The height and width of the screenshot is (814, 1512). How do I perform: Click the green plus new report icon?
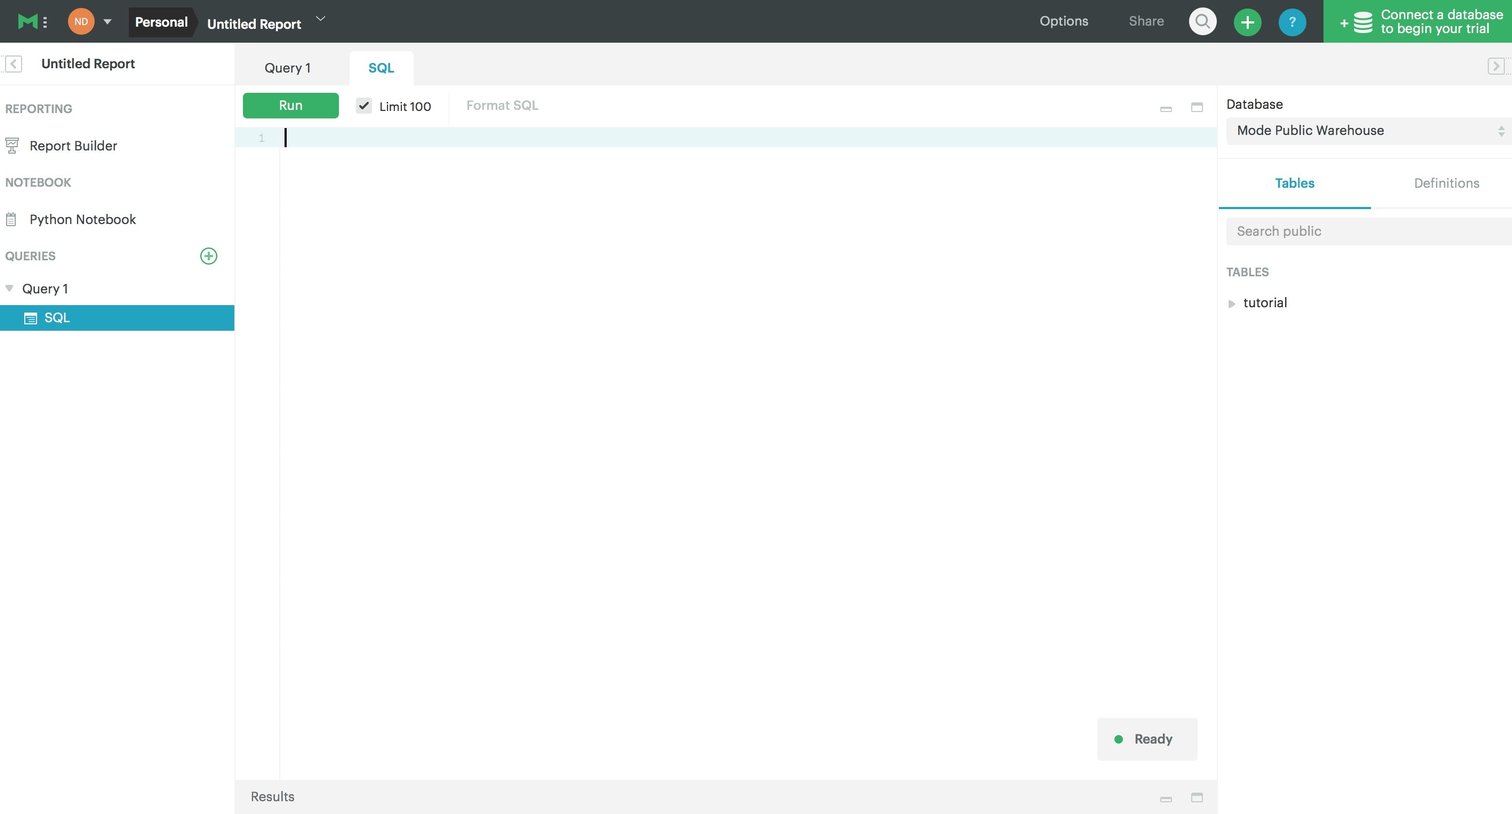[x=1247, y=22]
